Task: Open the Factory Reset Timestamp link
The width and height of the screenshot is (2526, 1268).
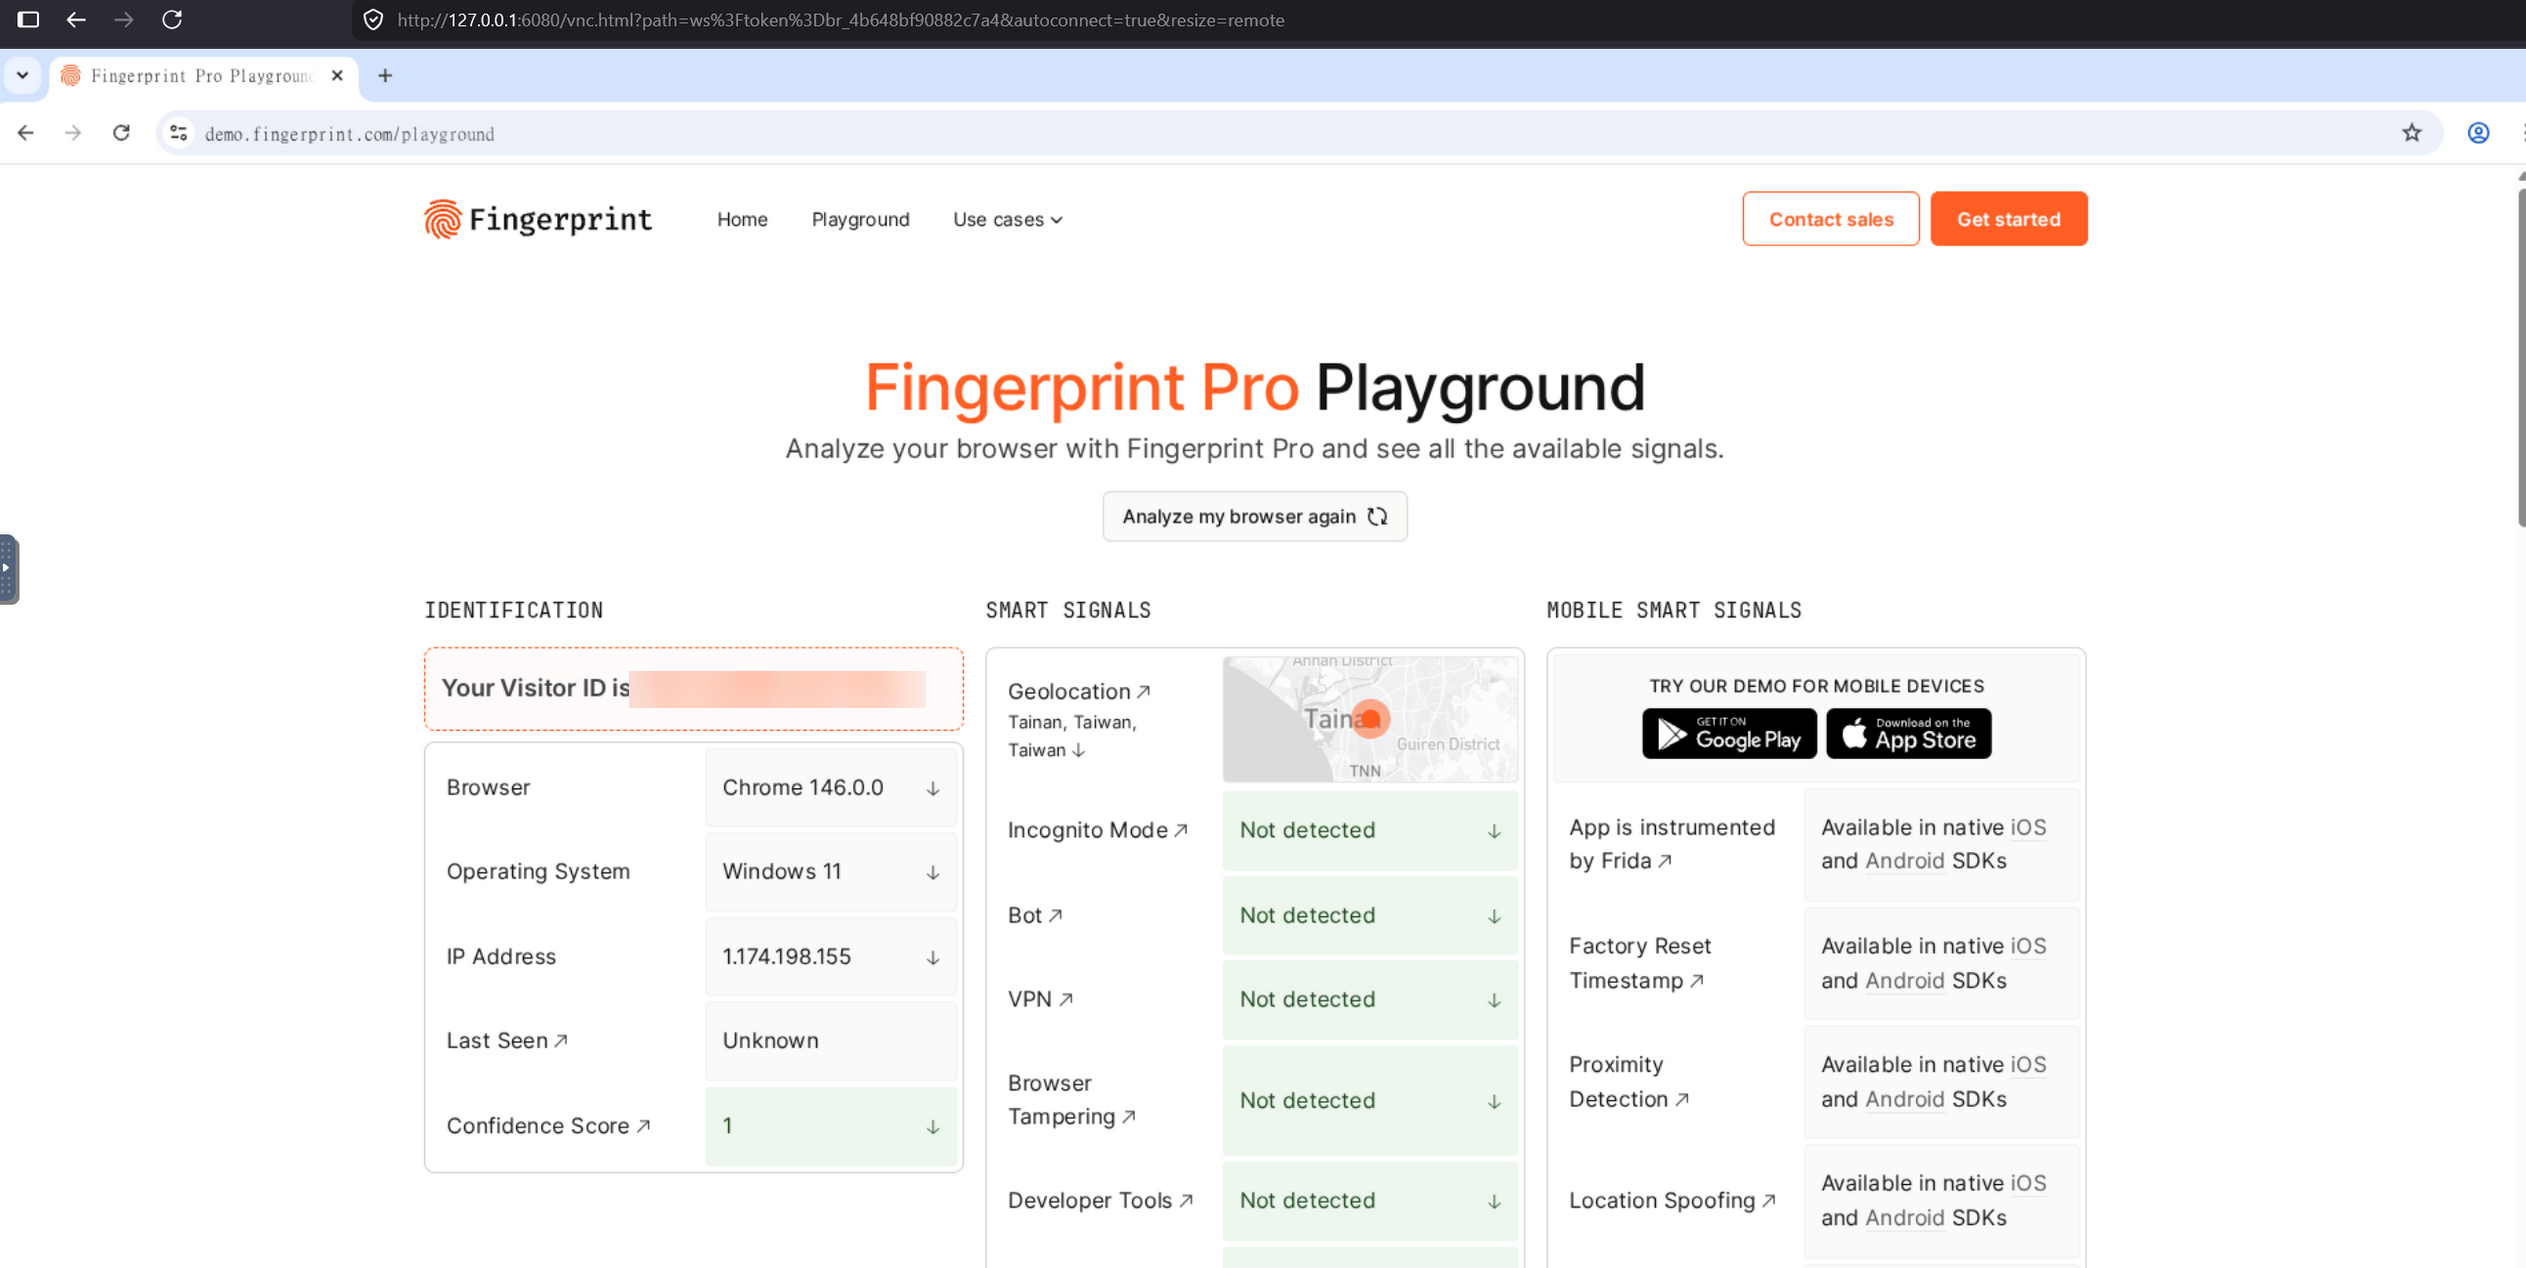Action: tap(1639, 963)
